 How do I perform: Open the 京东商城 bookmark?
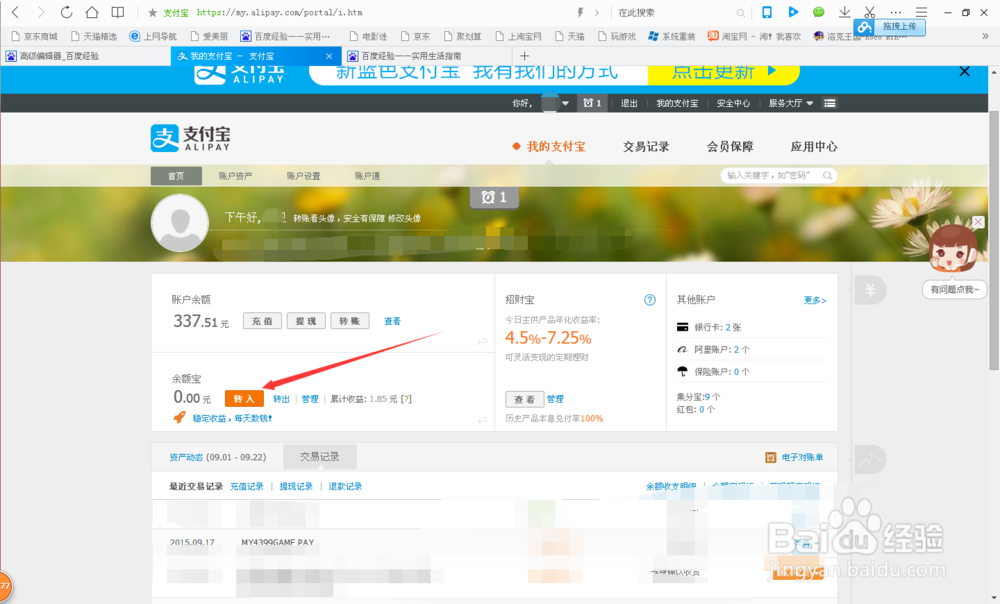point(35,36)
